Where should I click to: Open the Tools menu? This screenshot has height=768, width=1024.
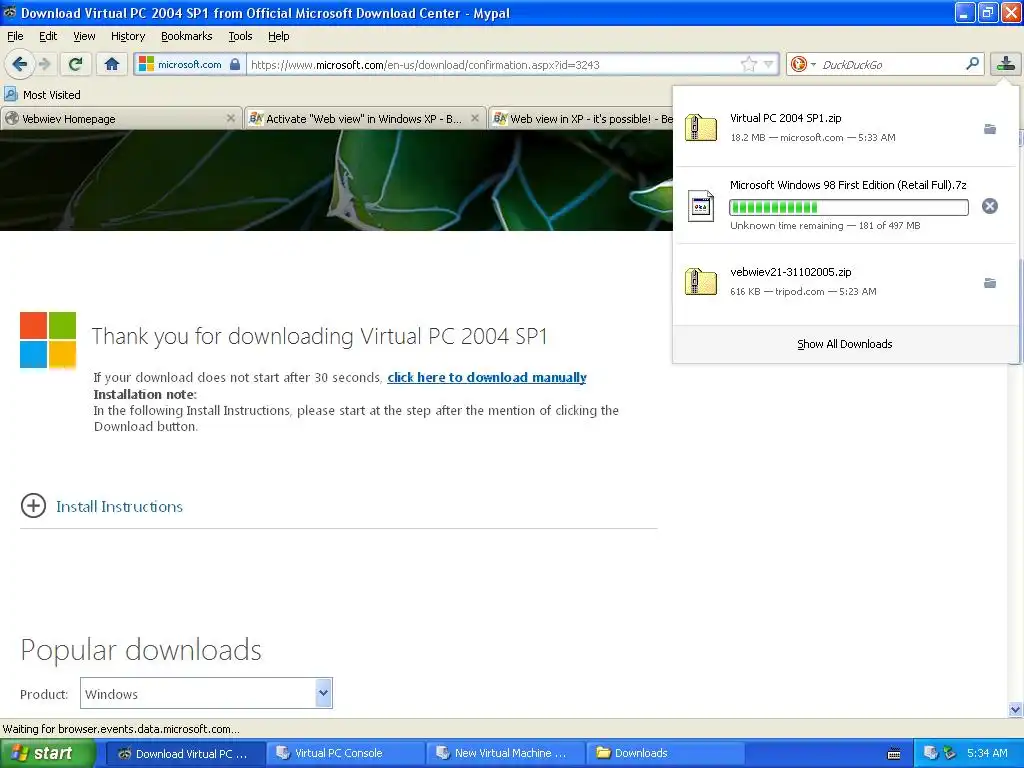click(x=240, y=36)
